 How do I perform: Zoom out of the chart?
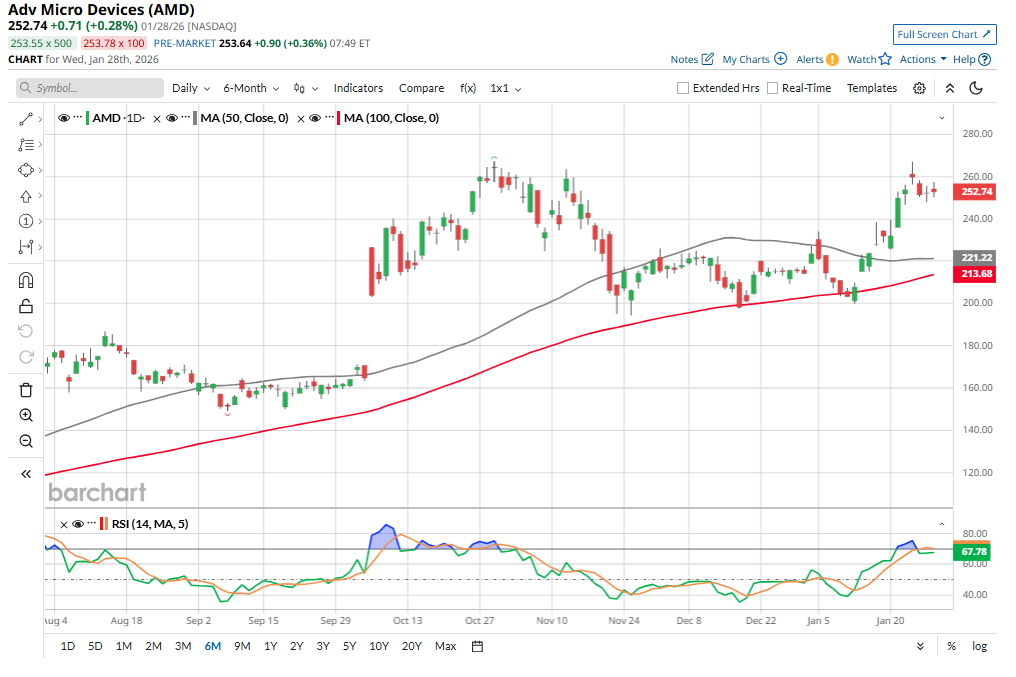26,441
